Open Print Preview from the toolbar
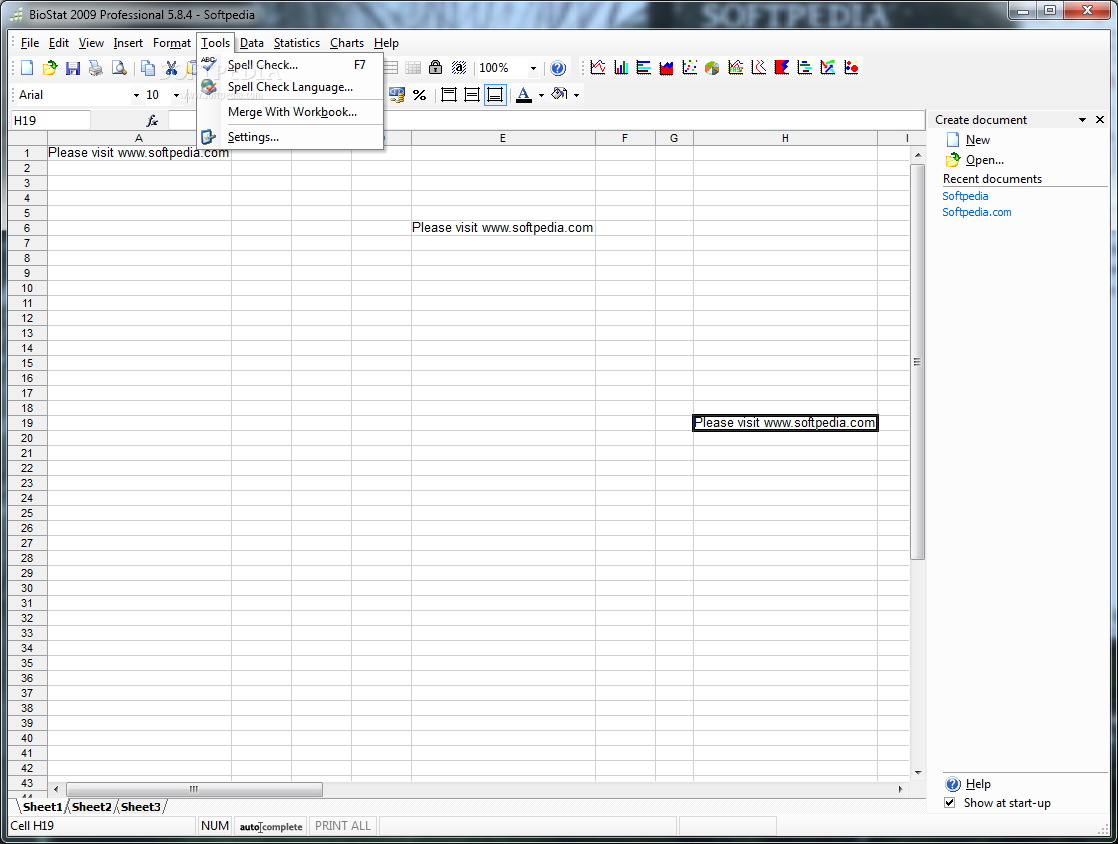The image size is (1118, 844). [119, 68]
